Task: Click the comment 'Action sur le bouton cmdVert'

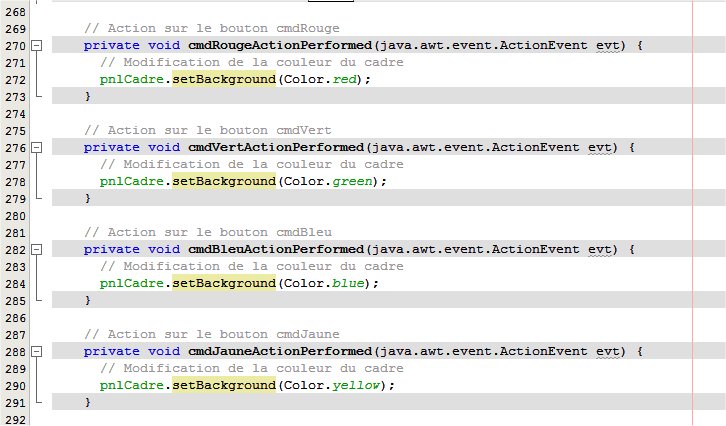Action: 208,130
